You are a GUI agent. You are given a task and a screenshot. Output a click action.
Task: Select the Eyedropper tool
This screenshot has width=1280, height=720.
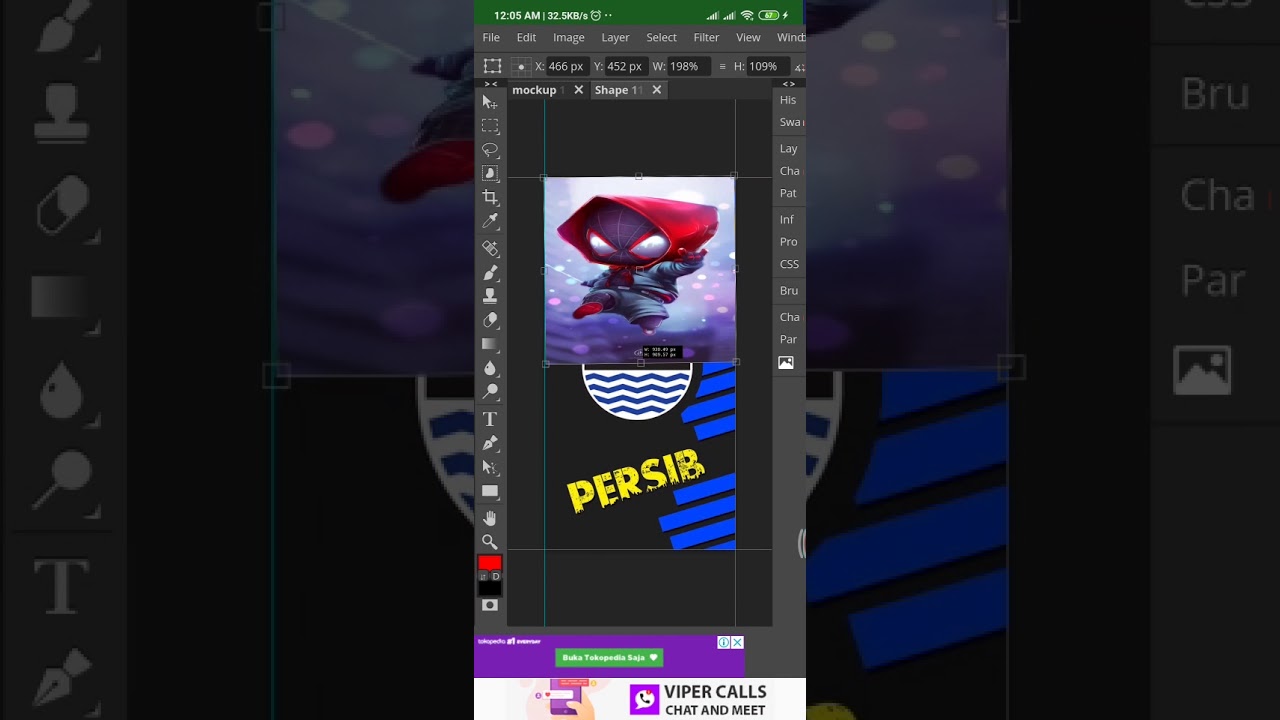[490, 221]
